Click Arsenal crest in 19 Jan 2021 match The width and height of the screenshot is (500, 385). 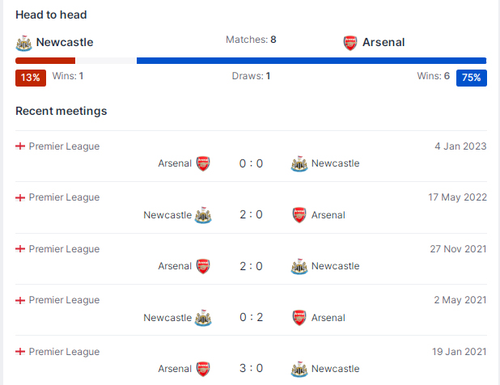(x=203, y=369)
